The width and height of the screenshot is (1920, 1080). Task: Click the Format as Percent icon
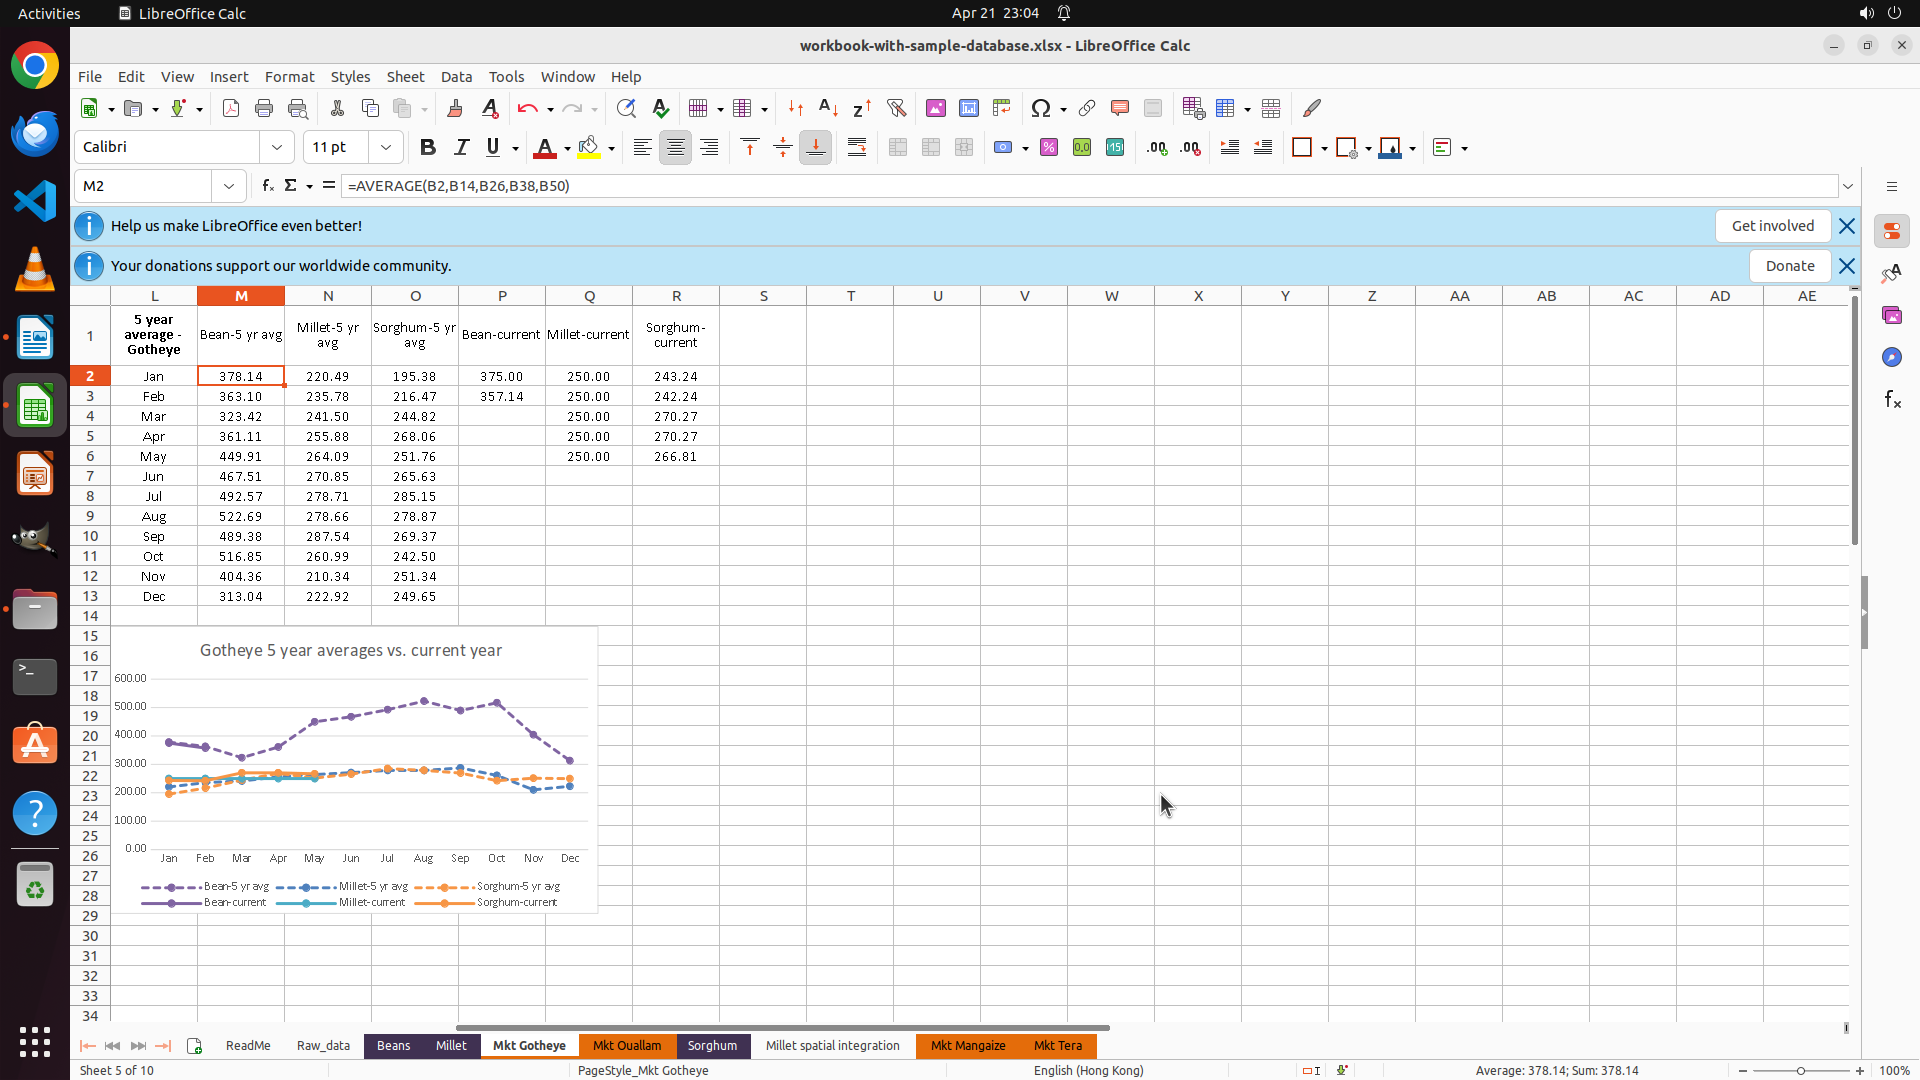[1049, 147]
